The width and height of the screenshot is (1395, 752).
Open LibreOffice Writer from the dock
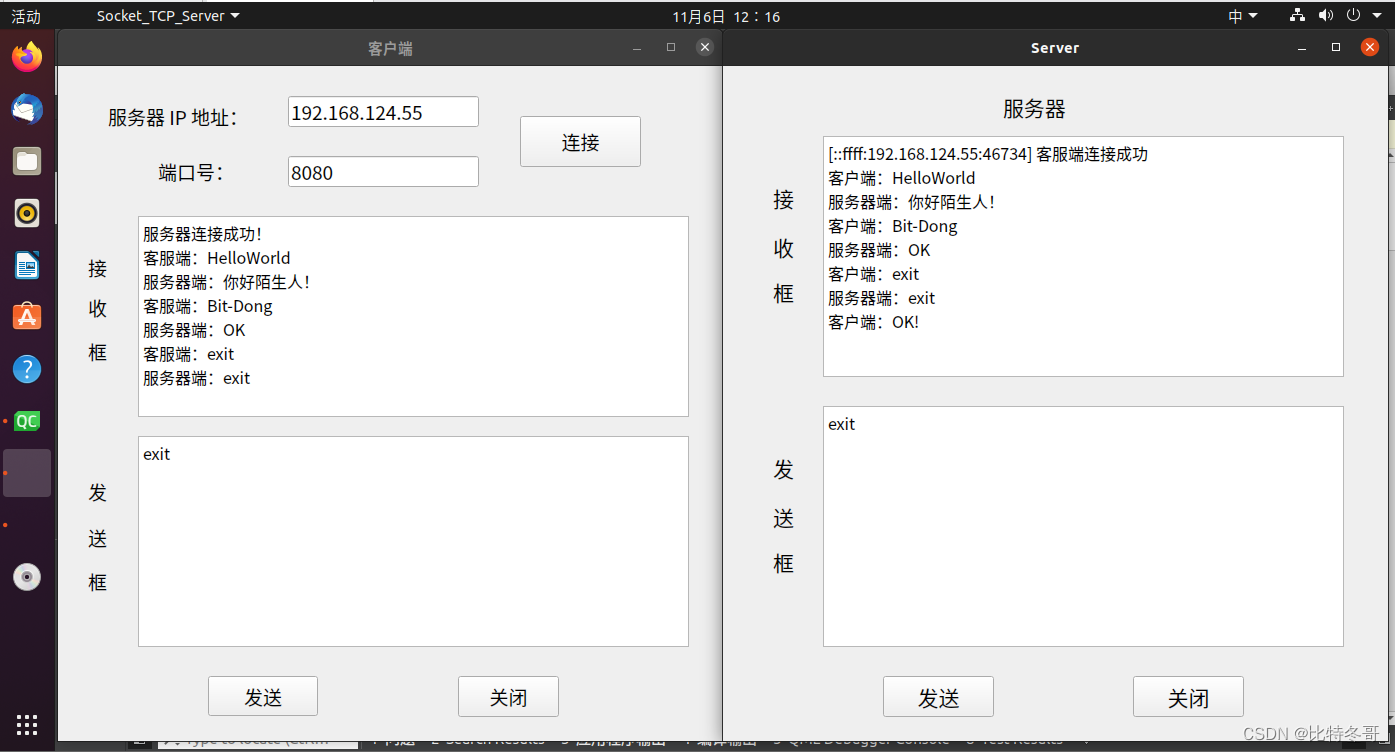click(27, 265)
